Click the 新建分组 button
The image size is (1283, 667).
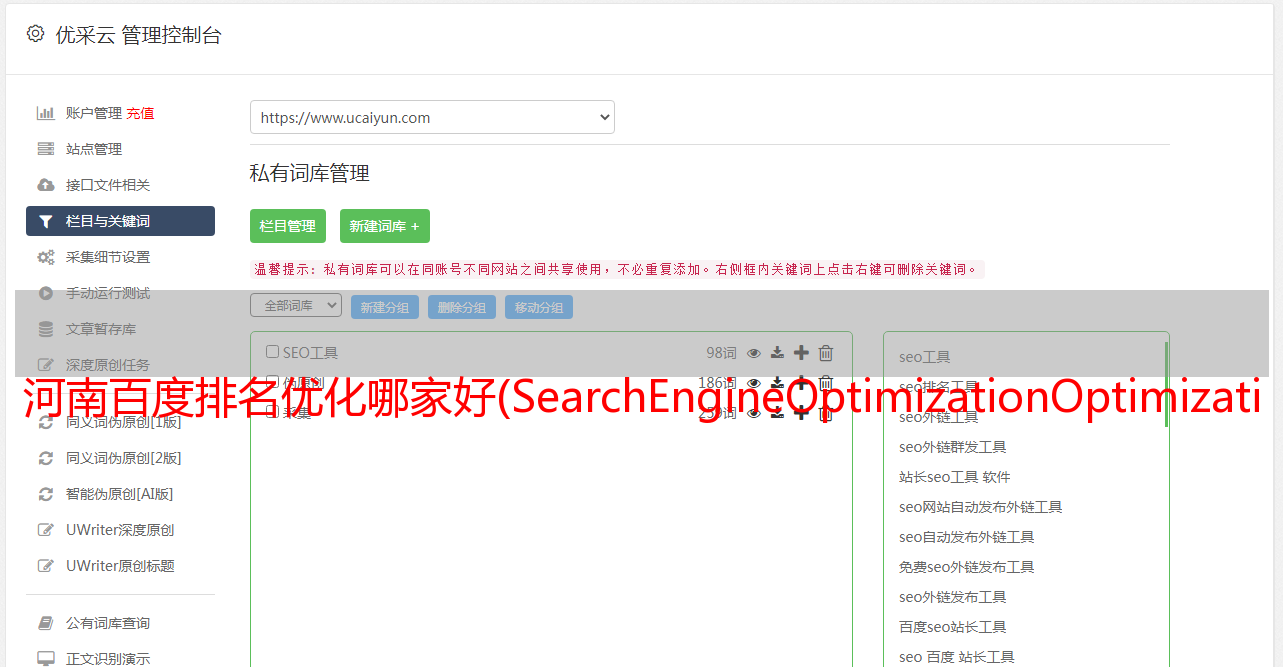(385, 307)
